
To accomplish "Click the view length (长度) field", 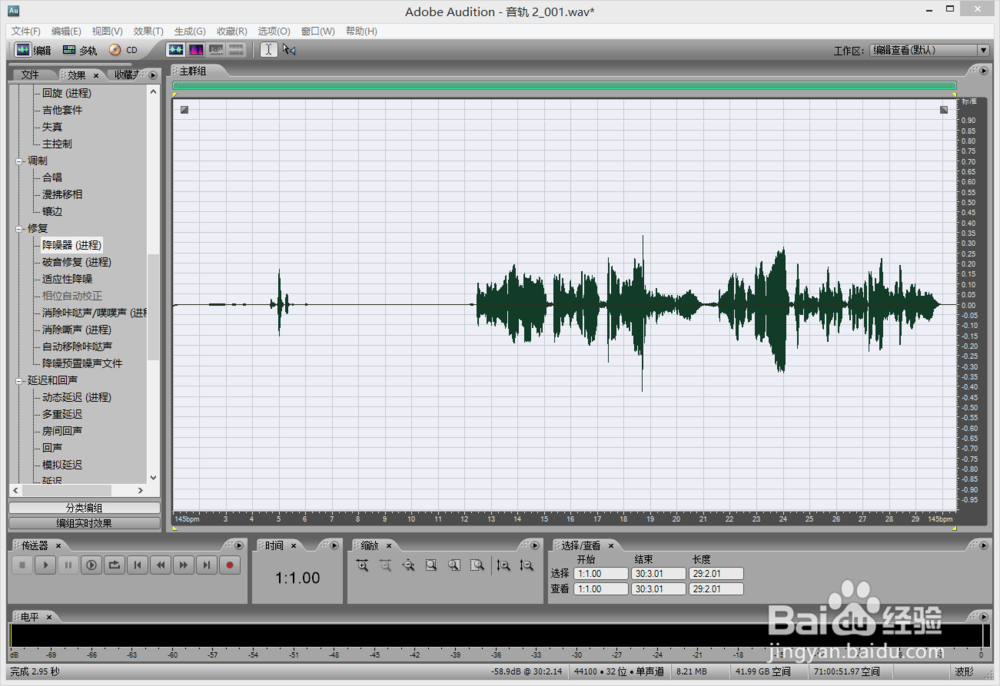I will pyautogui.click(x=716, y=589).
